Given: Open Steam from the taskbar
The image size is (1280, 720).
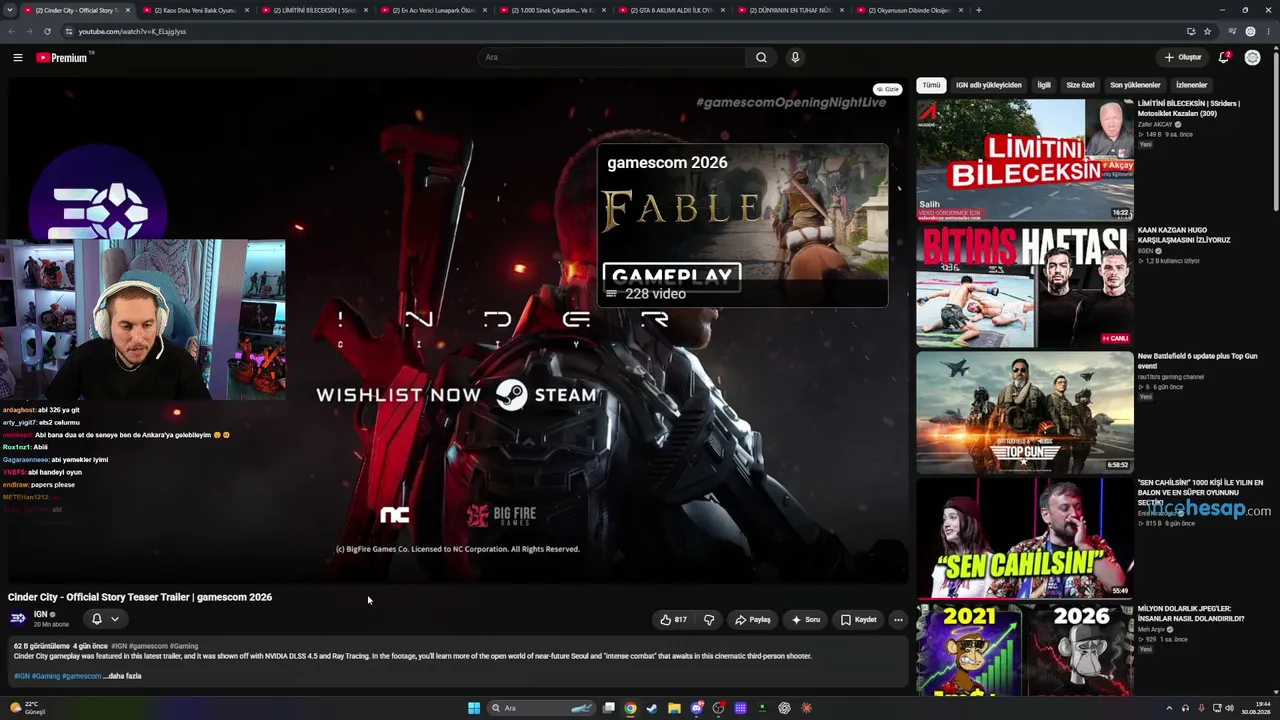Looking at the screenshot, I should (652, 708).
